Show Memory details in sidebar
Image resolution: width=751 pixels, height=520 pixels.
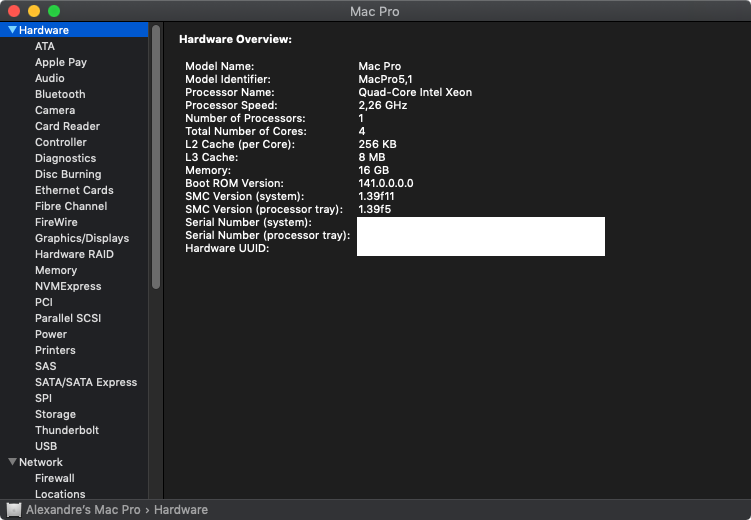(56, 270)
